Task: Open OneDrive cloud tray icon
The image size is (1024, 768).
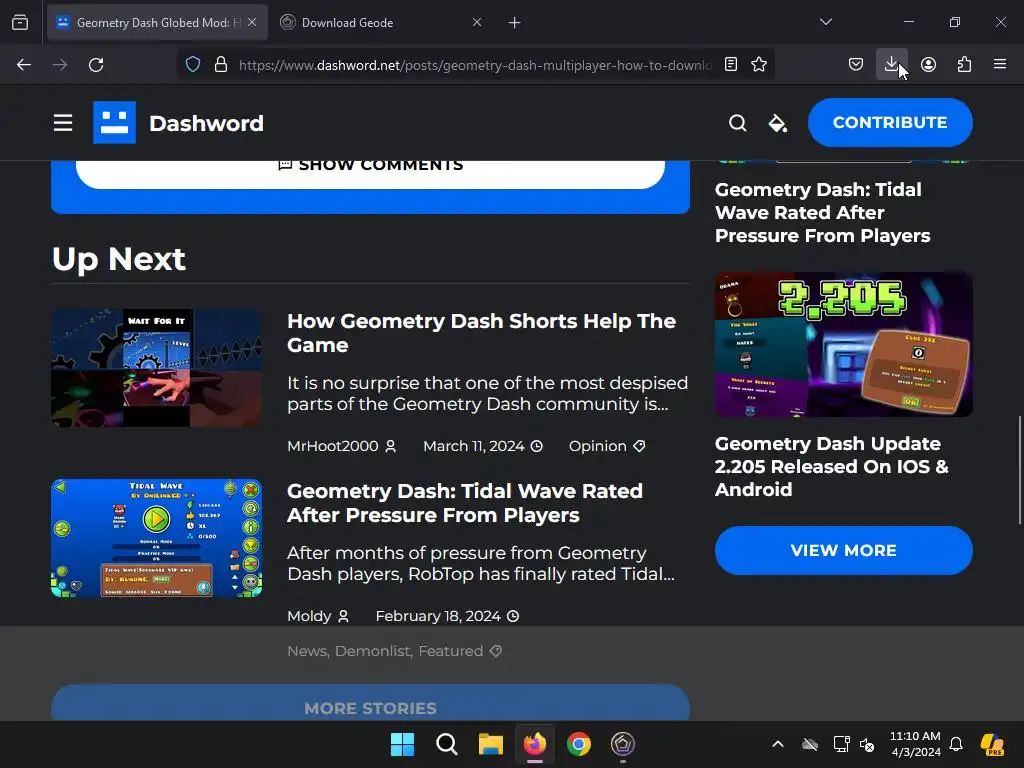Action: click(810, 744)
